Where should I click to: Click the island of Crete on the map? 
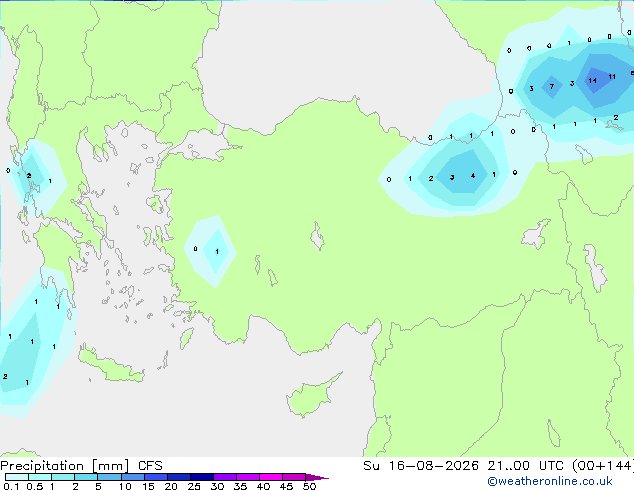(111, 366)
